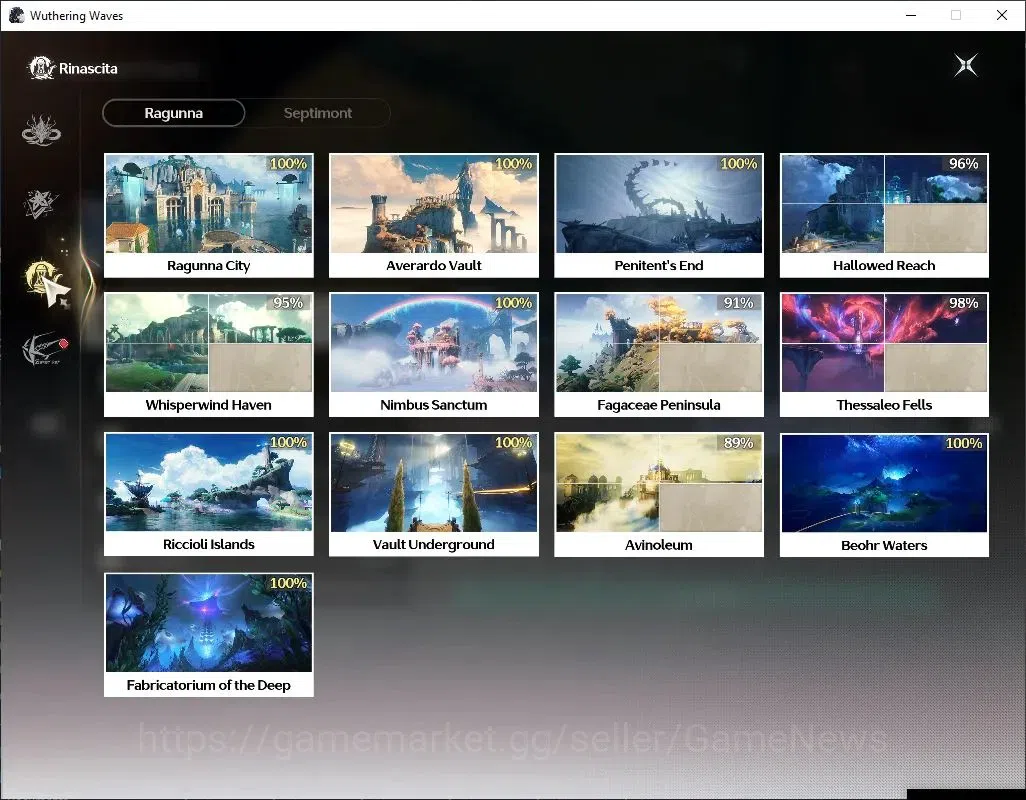Viewport: 1026px width, 800px height.
Task: Click the Hallowed Reach label text
Action: (884, 265)
